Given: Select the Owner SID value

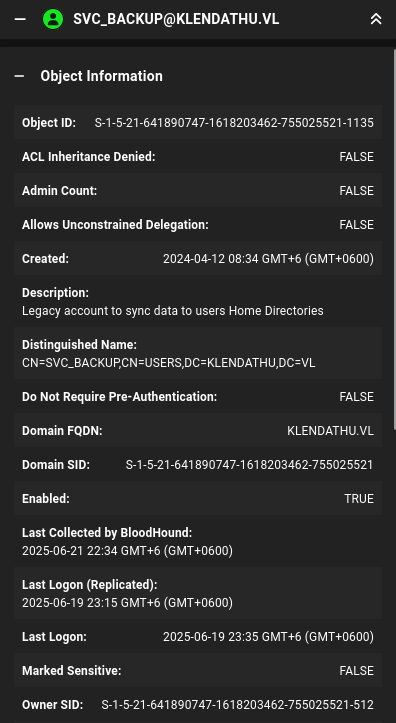Looking at the screenshot, I should pos(237,705).
